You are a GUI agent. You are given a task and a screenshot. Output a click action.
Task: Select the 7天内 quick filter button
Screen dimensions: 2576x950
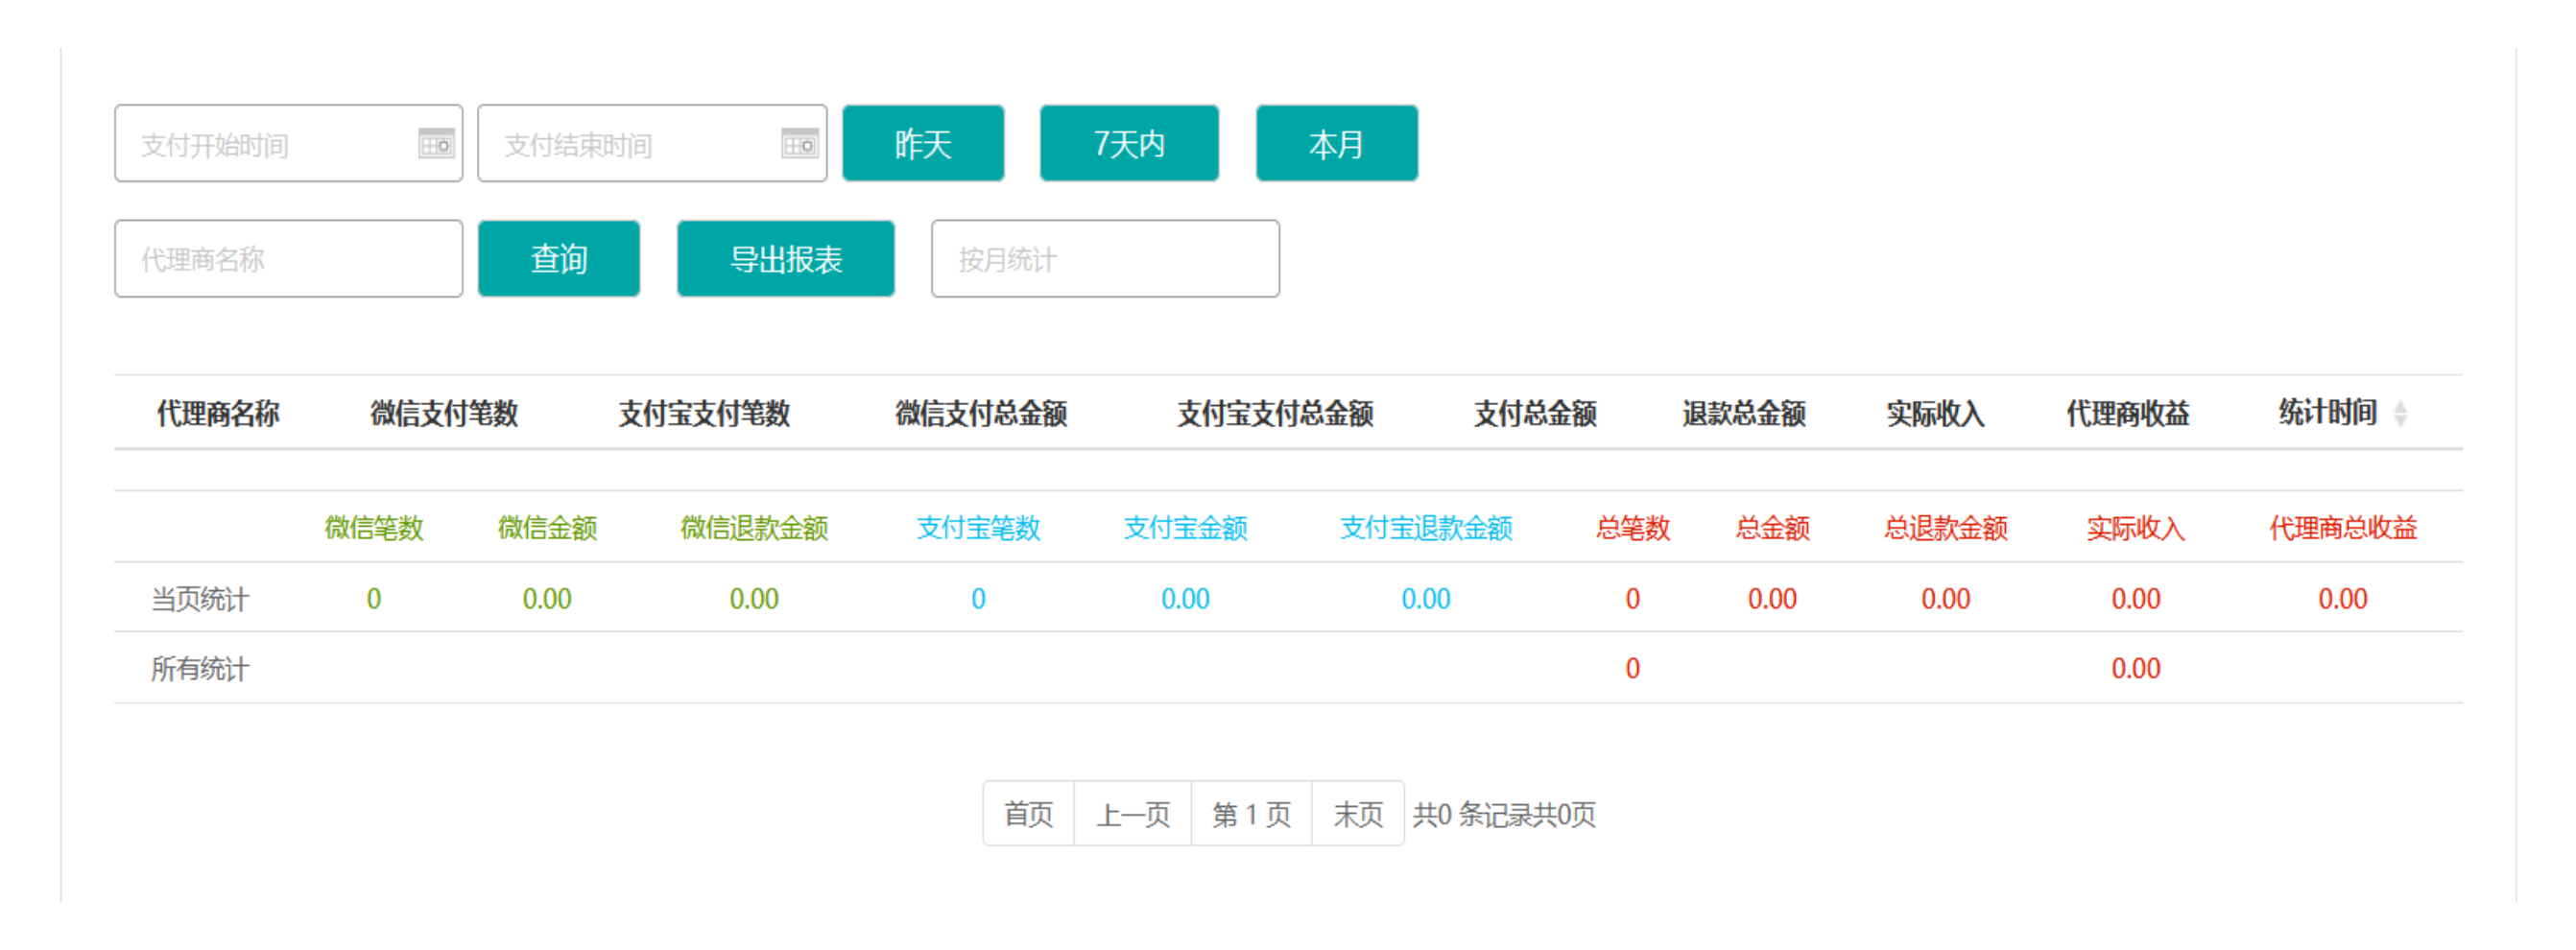pos(1129,143)
